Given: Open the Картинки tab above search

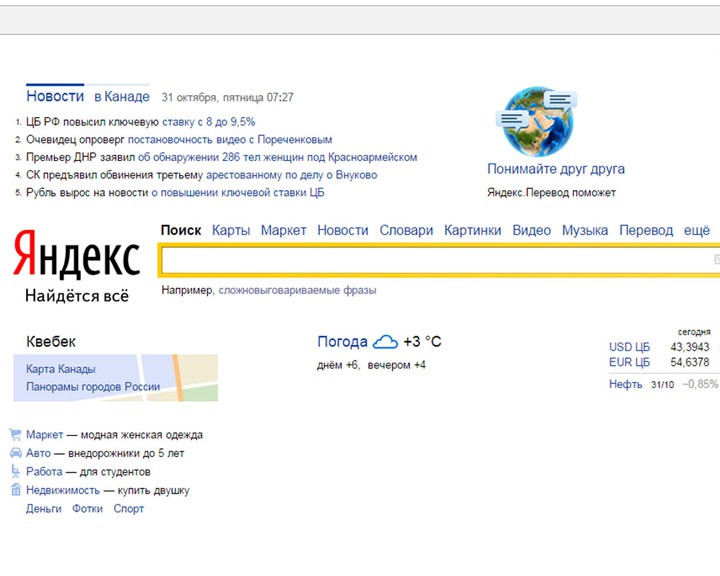Looking at the screenshot, I should point(472,230).
